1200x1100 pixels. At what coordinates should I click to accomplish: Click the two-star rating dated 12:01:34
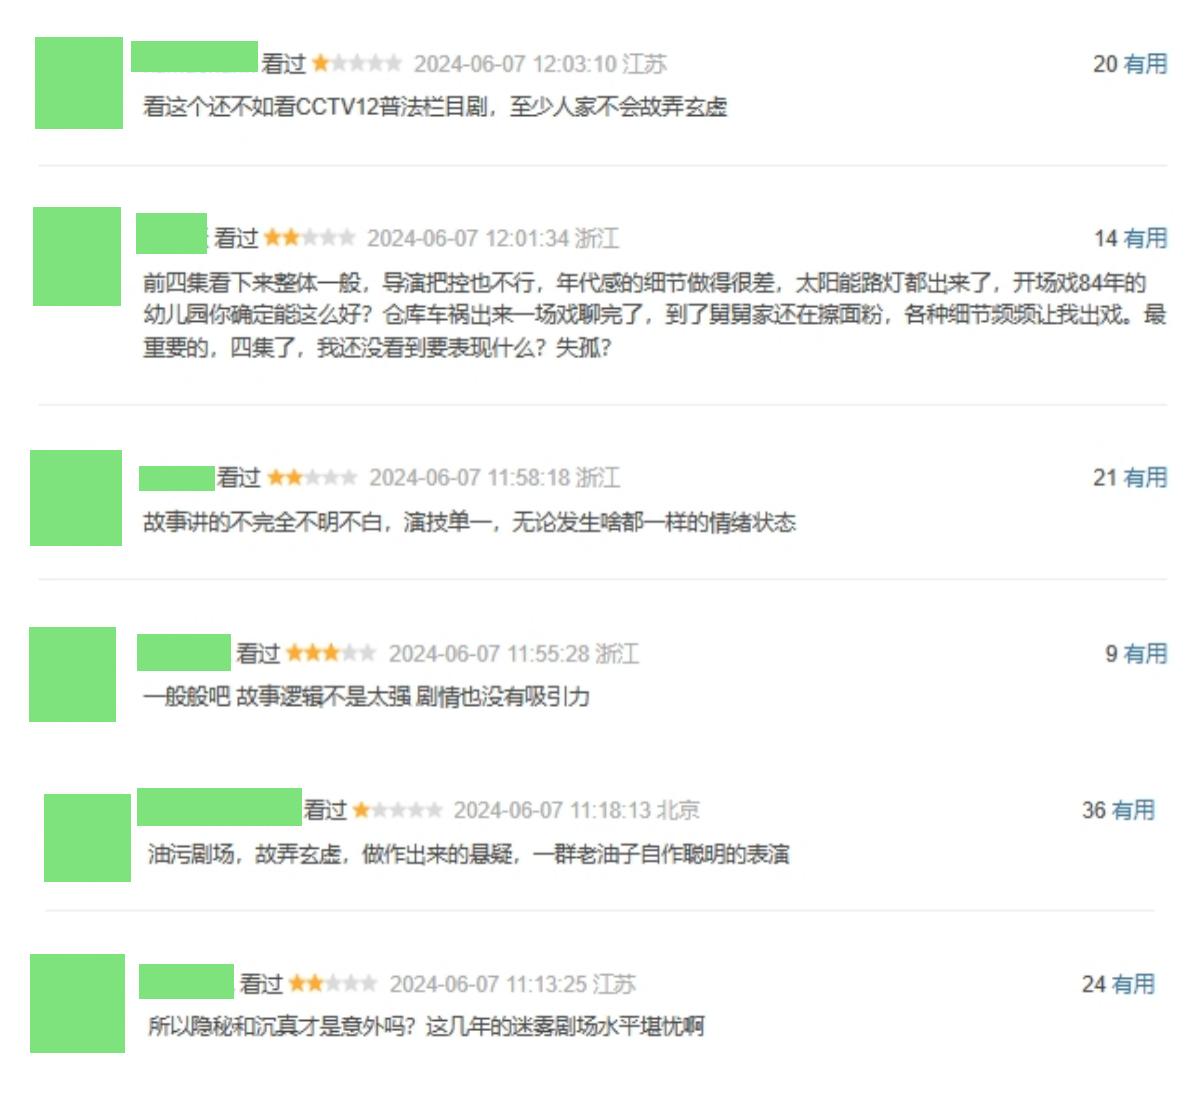[x=310, y=238]
